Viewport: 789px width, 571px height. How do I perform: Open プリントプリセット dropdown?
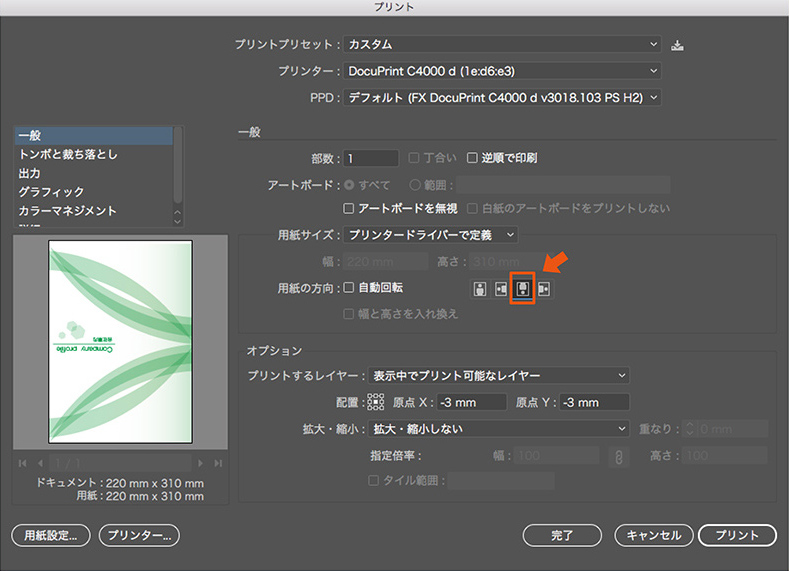coord(502,44)
